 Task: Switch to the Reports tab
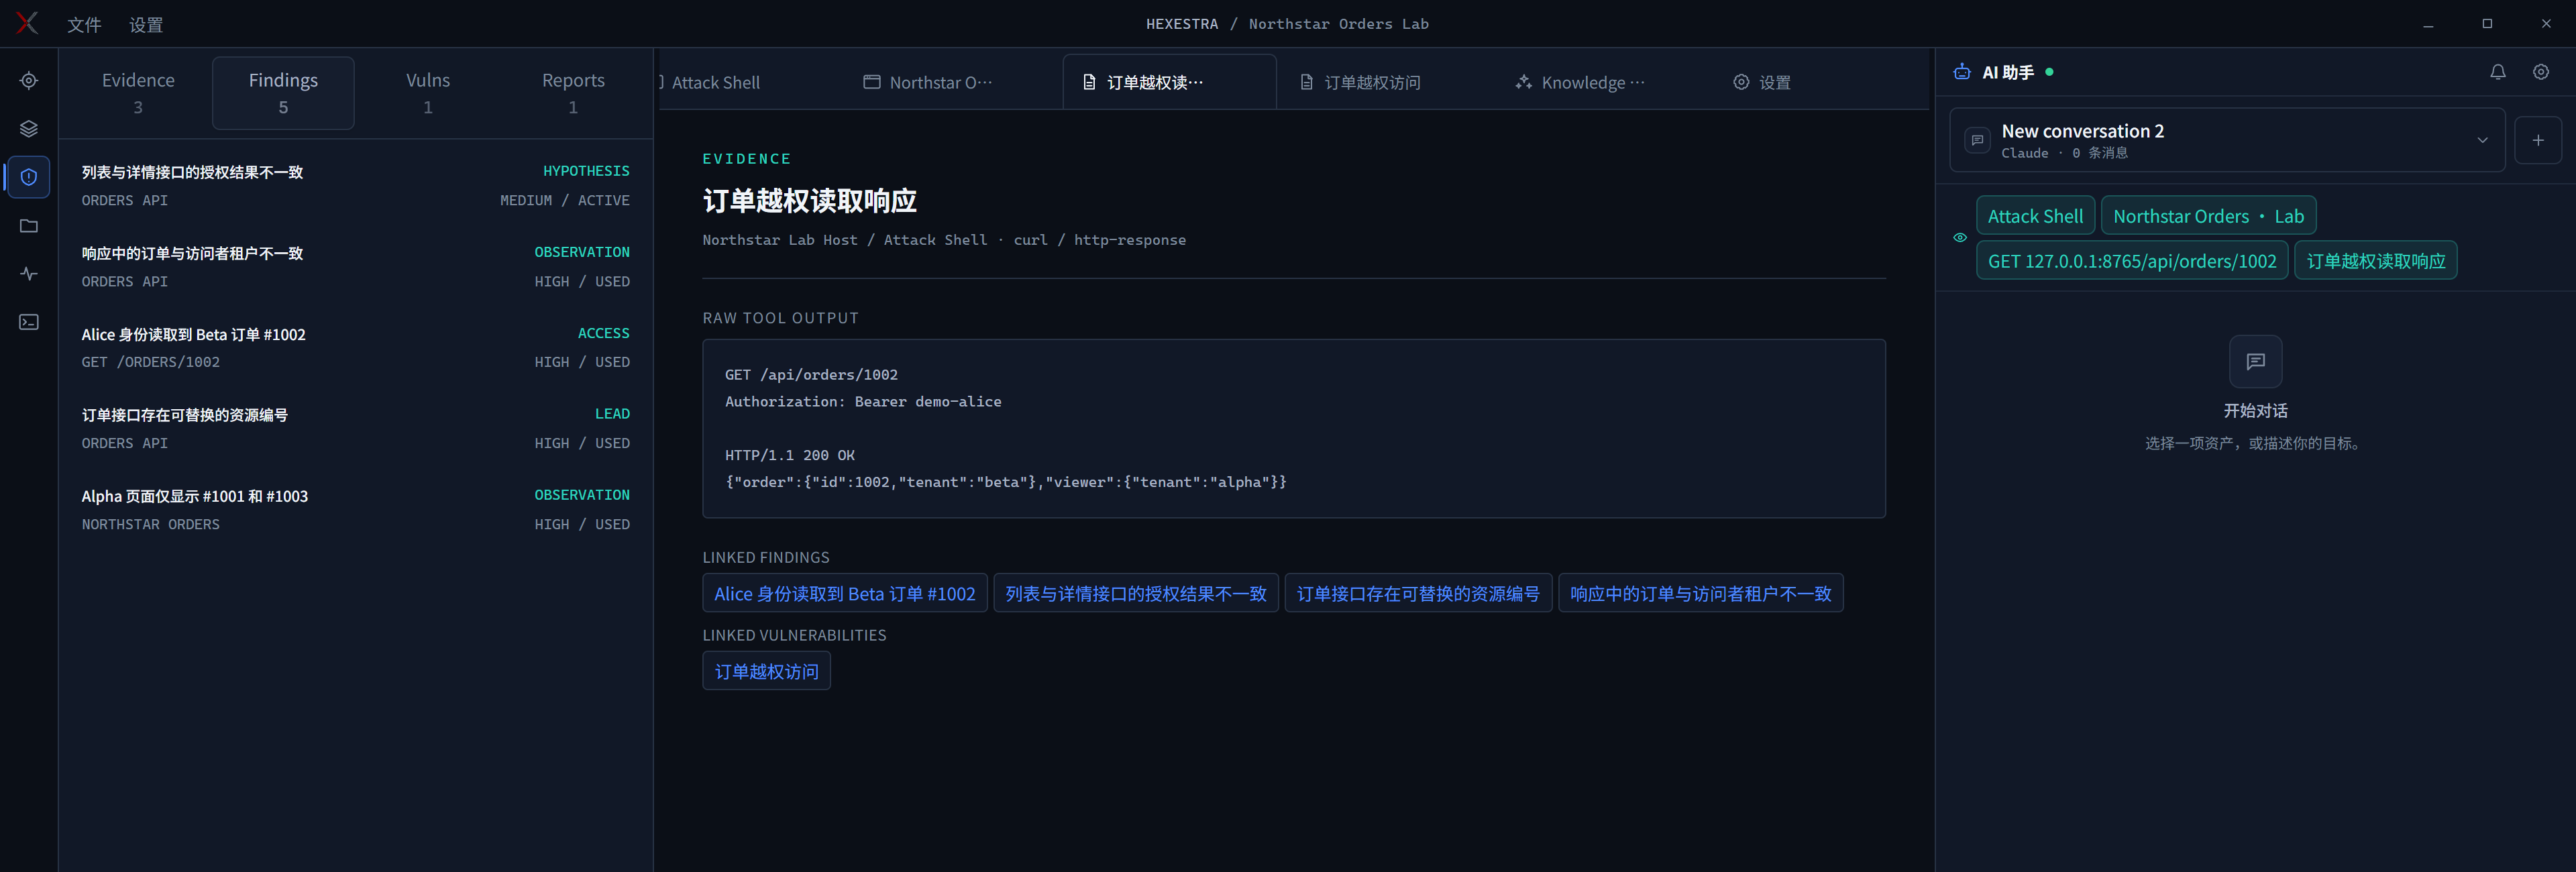(x=573, y=93)
